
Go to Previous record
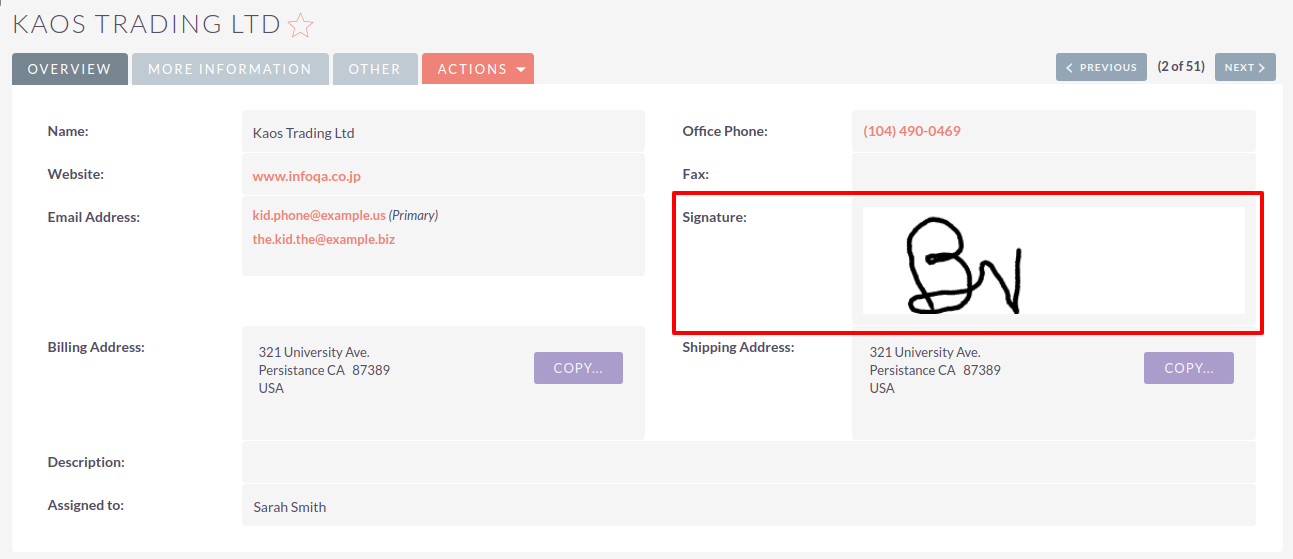[1101, 67]
